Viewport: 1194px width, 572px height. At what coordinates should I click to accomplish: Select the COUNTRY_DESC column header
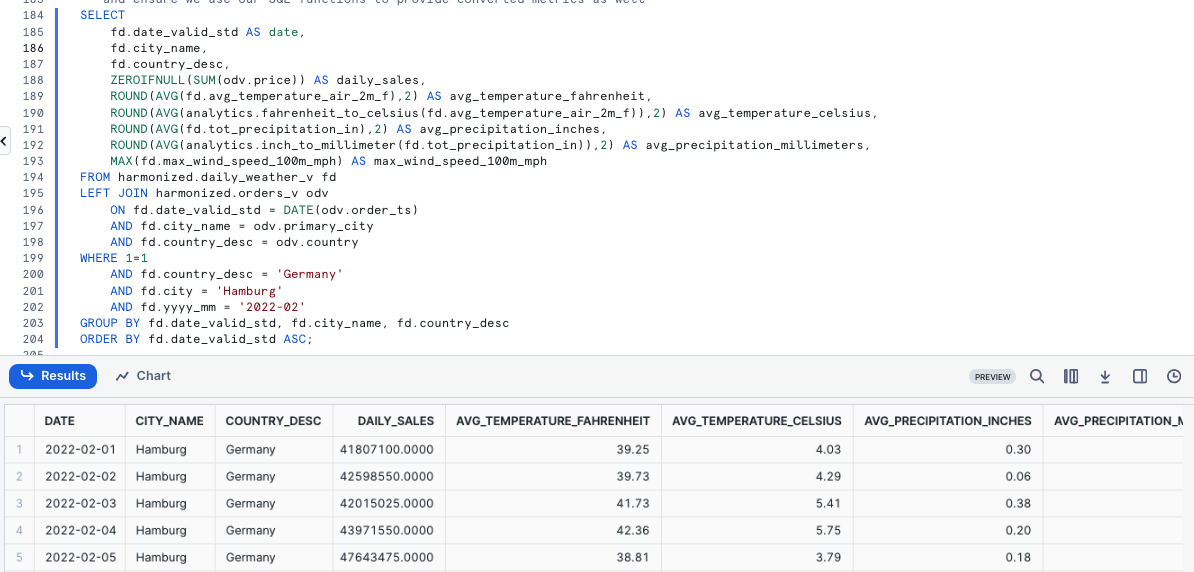point(273,420)
